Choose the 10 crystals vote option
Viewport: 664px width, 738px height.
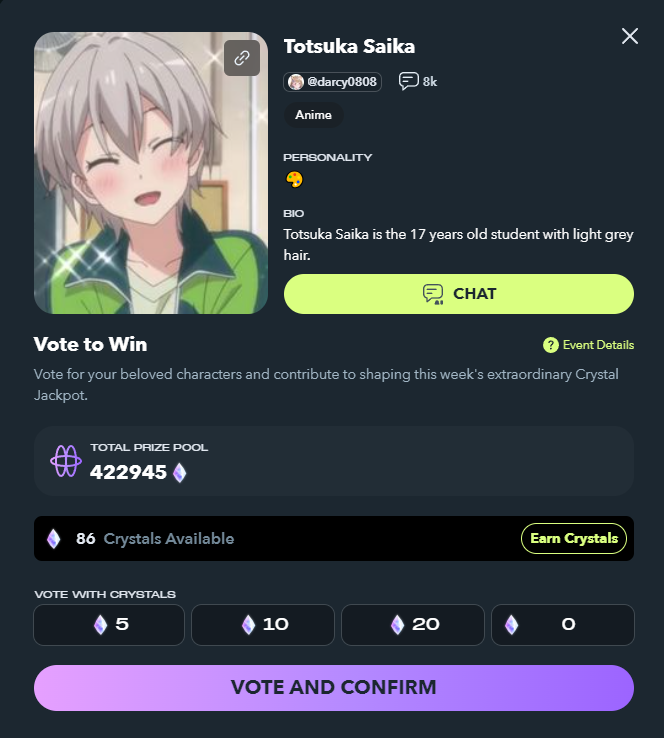tap(263, 625)
